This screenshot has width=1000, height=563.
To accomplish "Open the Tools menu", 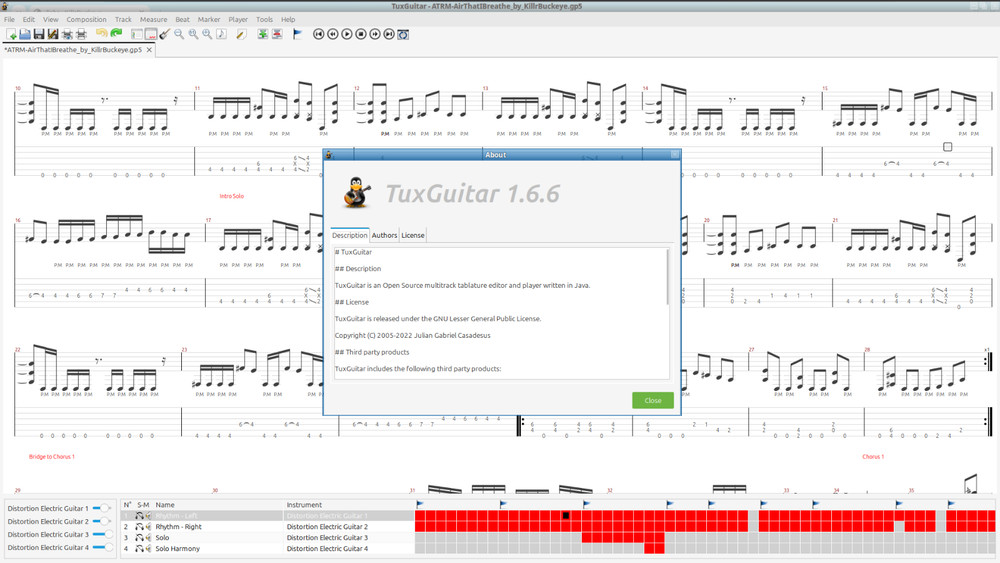I will pyautogui.click(x=264, y=19).
